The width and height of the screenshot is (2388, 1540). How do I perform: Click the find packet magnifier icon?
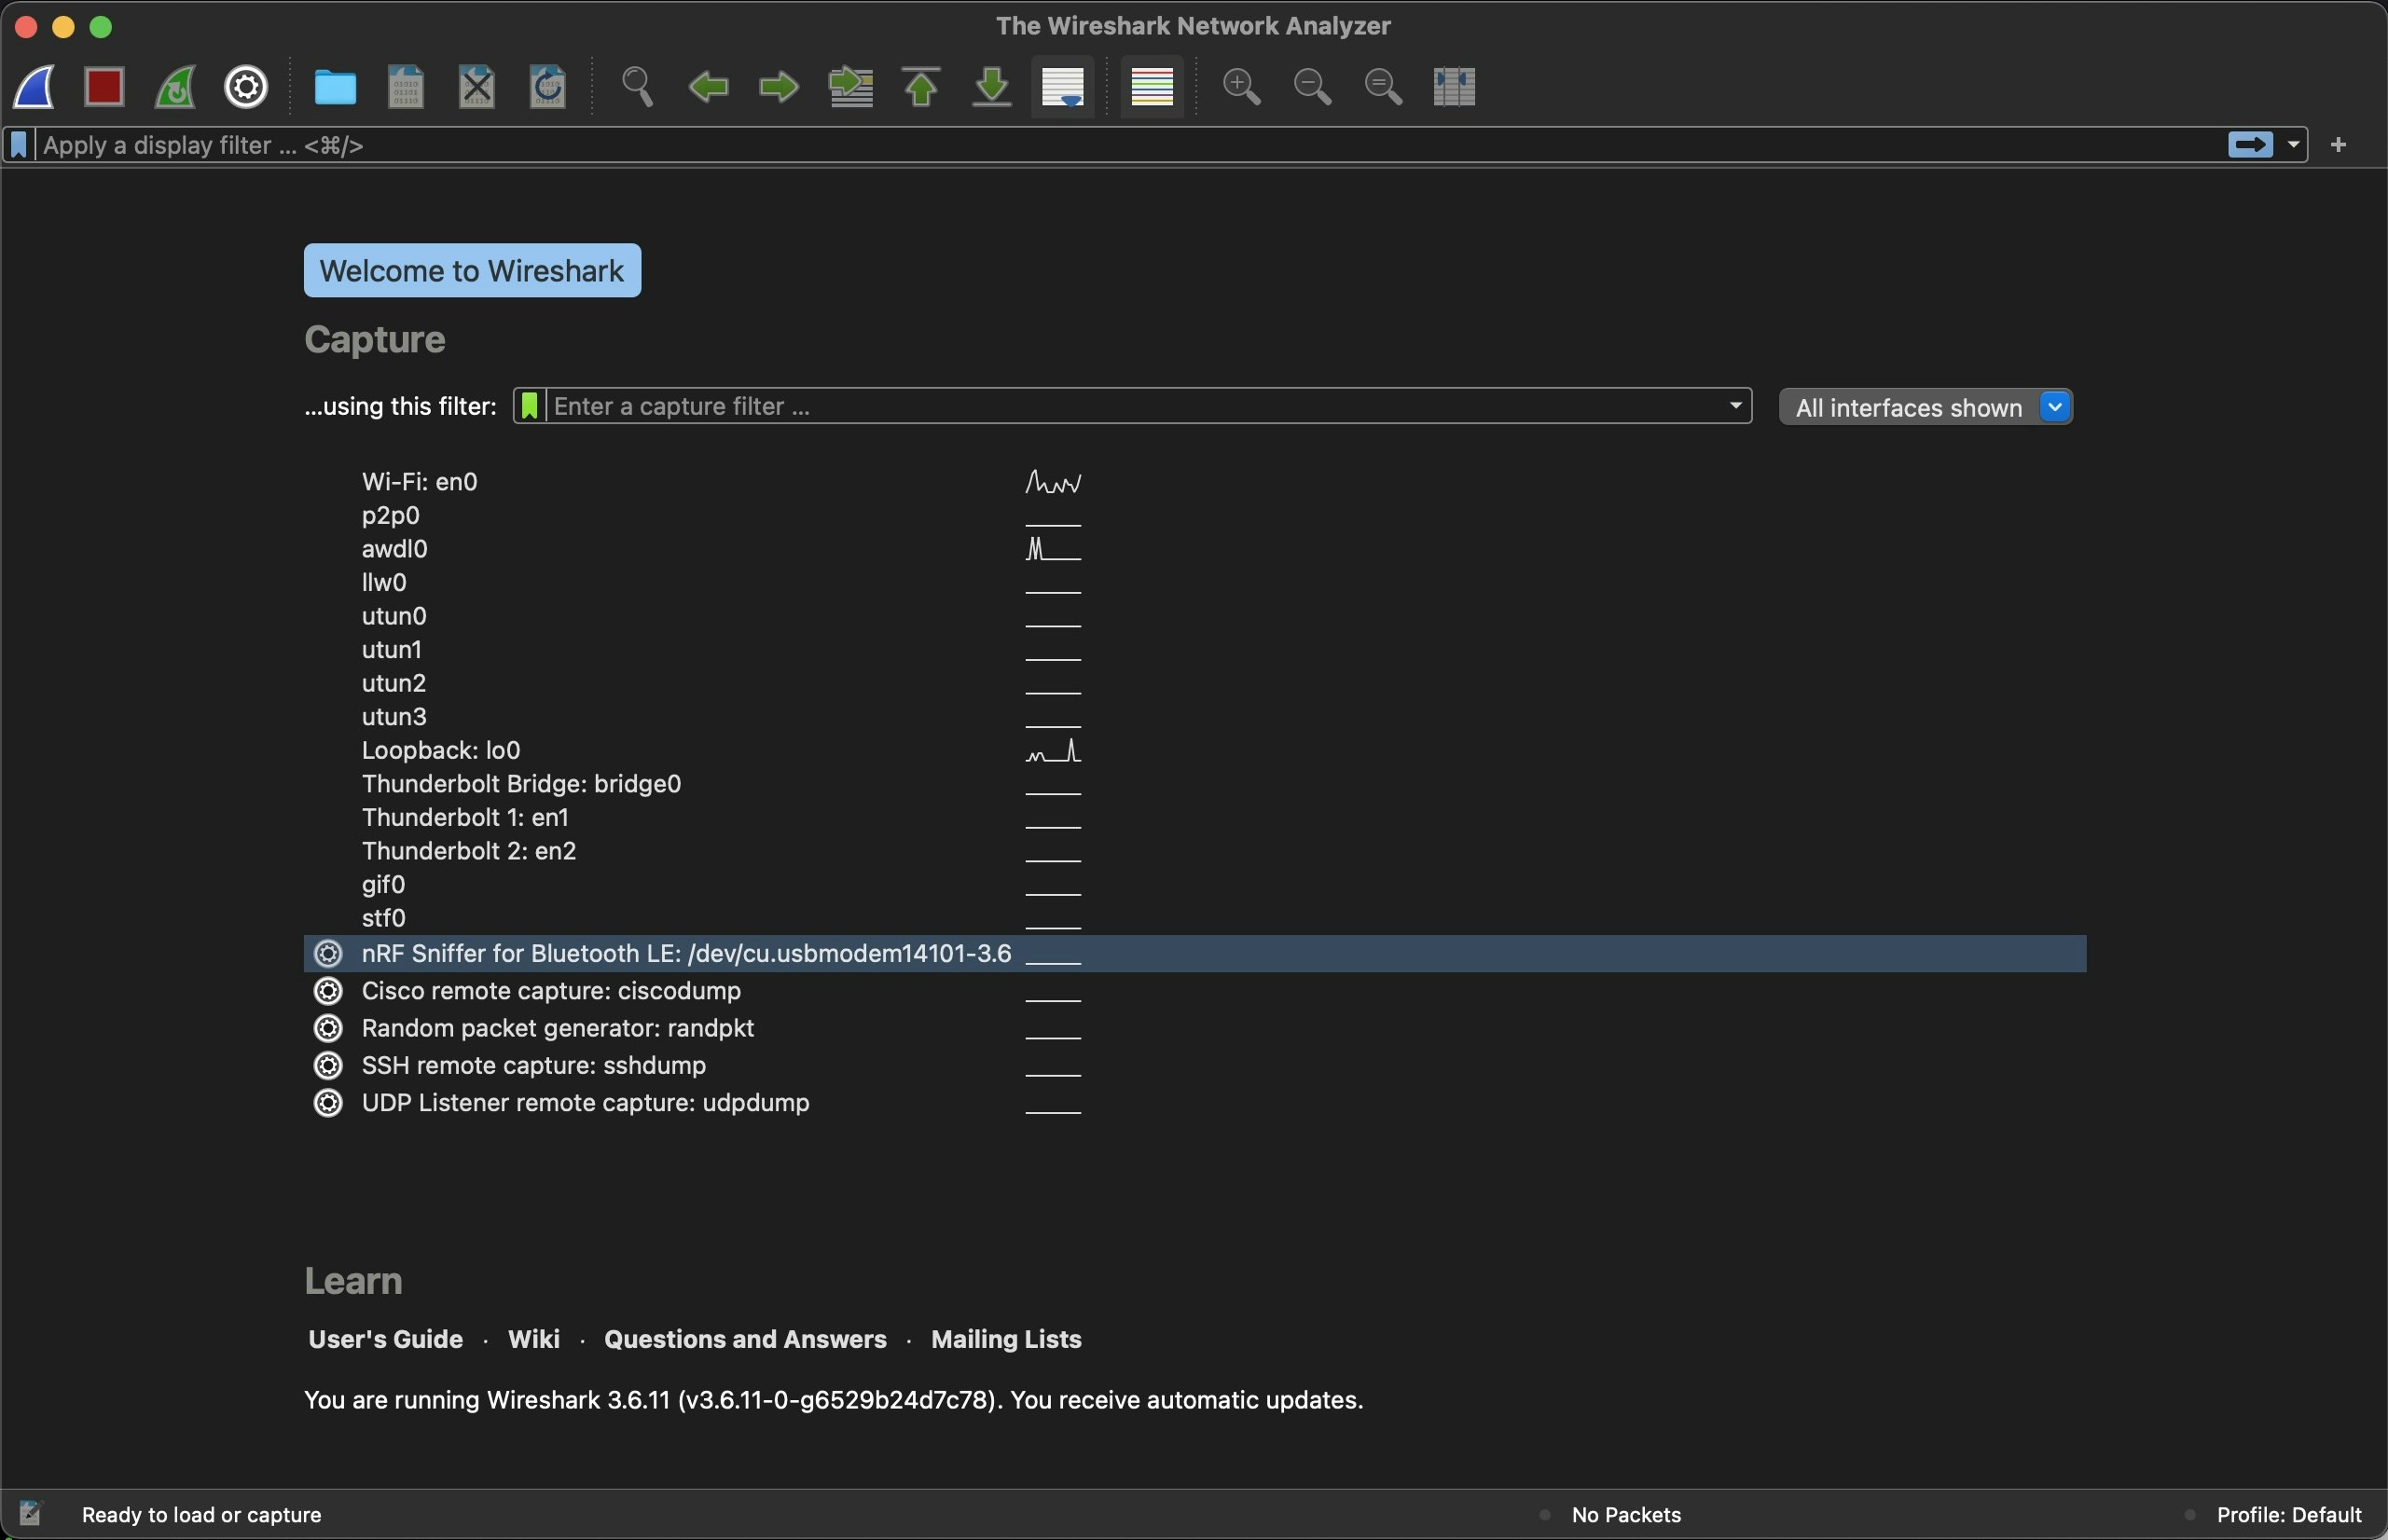click(637, 87)
